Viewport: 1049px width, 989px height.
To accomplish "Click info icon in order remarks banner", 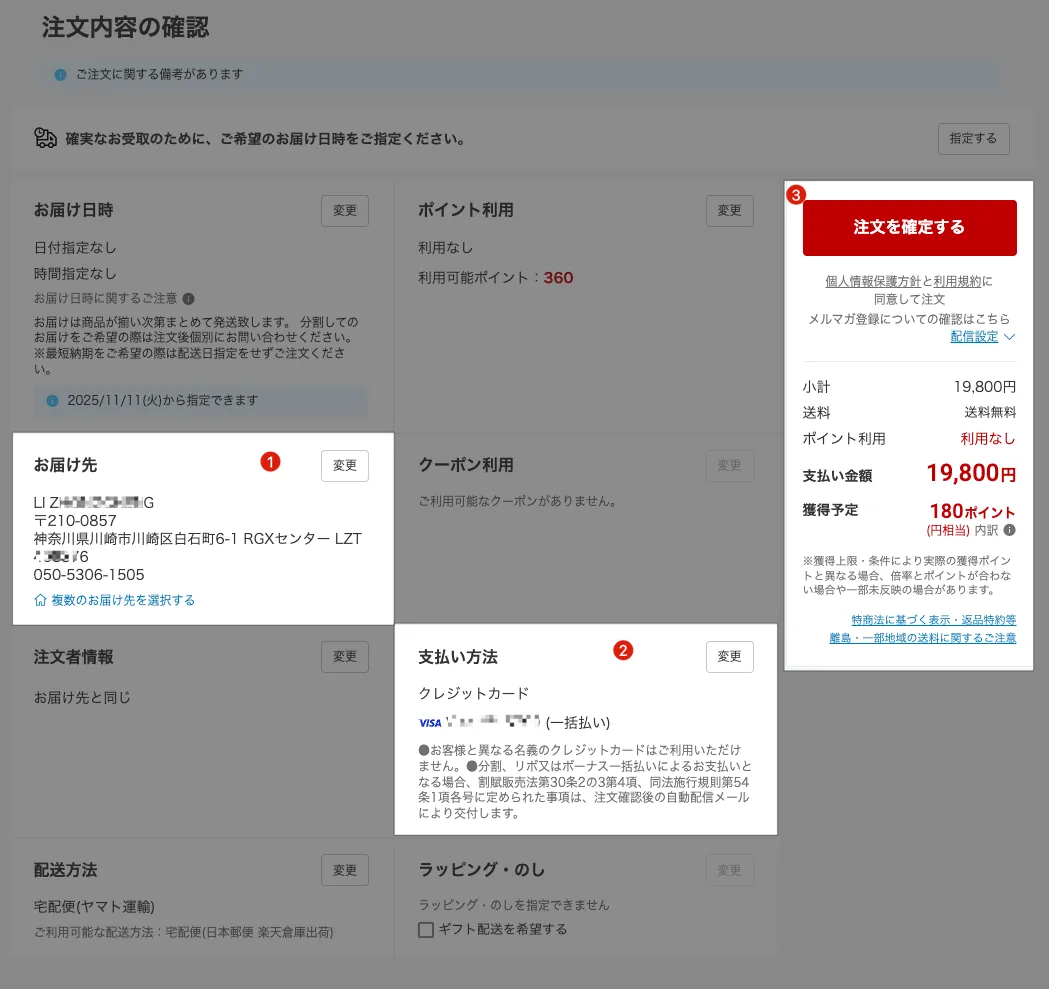I will coord(61,74).
